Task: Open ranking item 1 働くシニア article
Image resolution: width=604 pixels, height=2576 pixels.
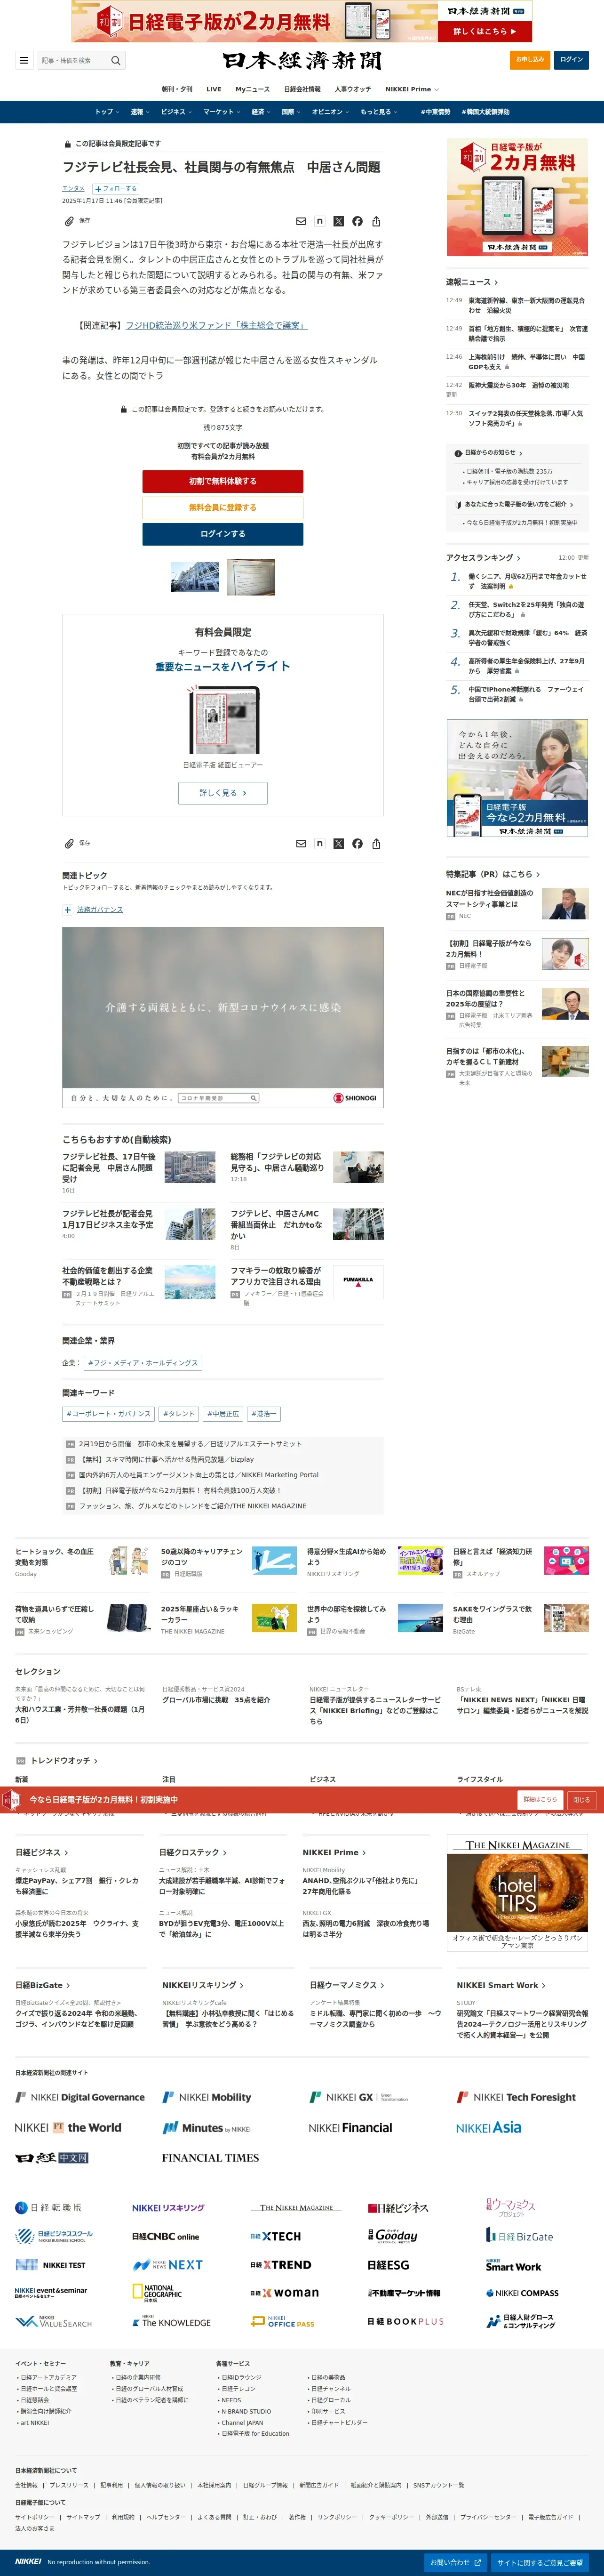Action: point(527,581)
